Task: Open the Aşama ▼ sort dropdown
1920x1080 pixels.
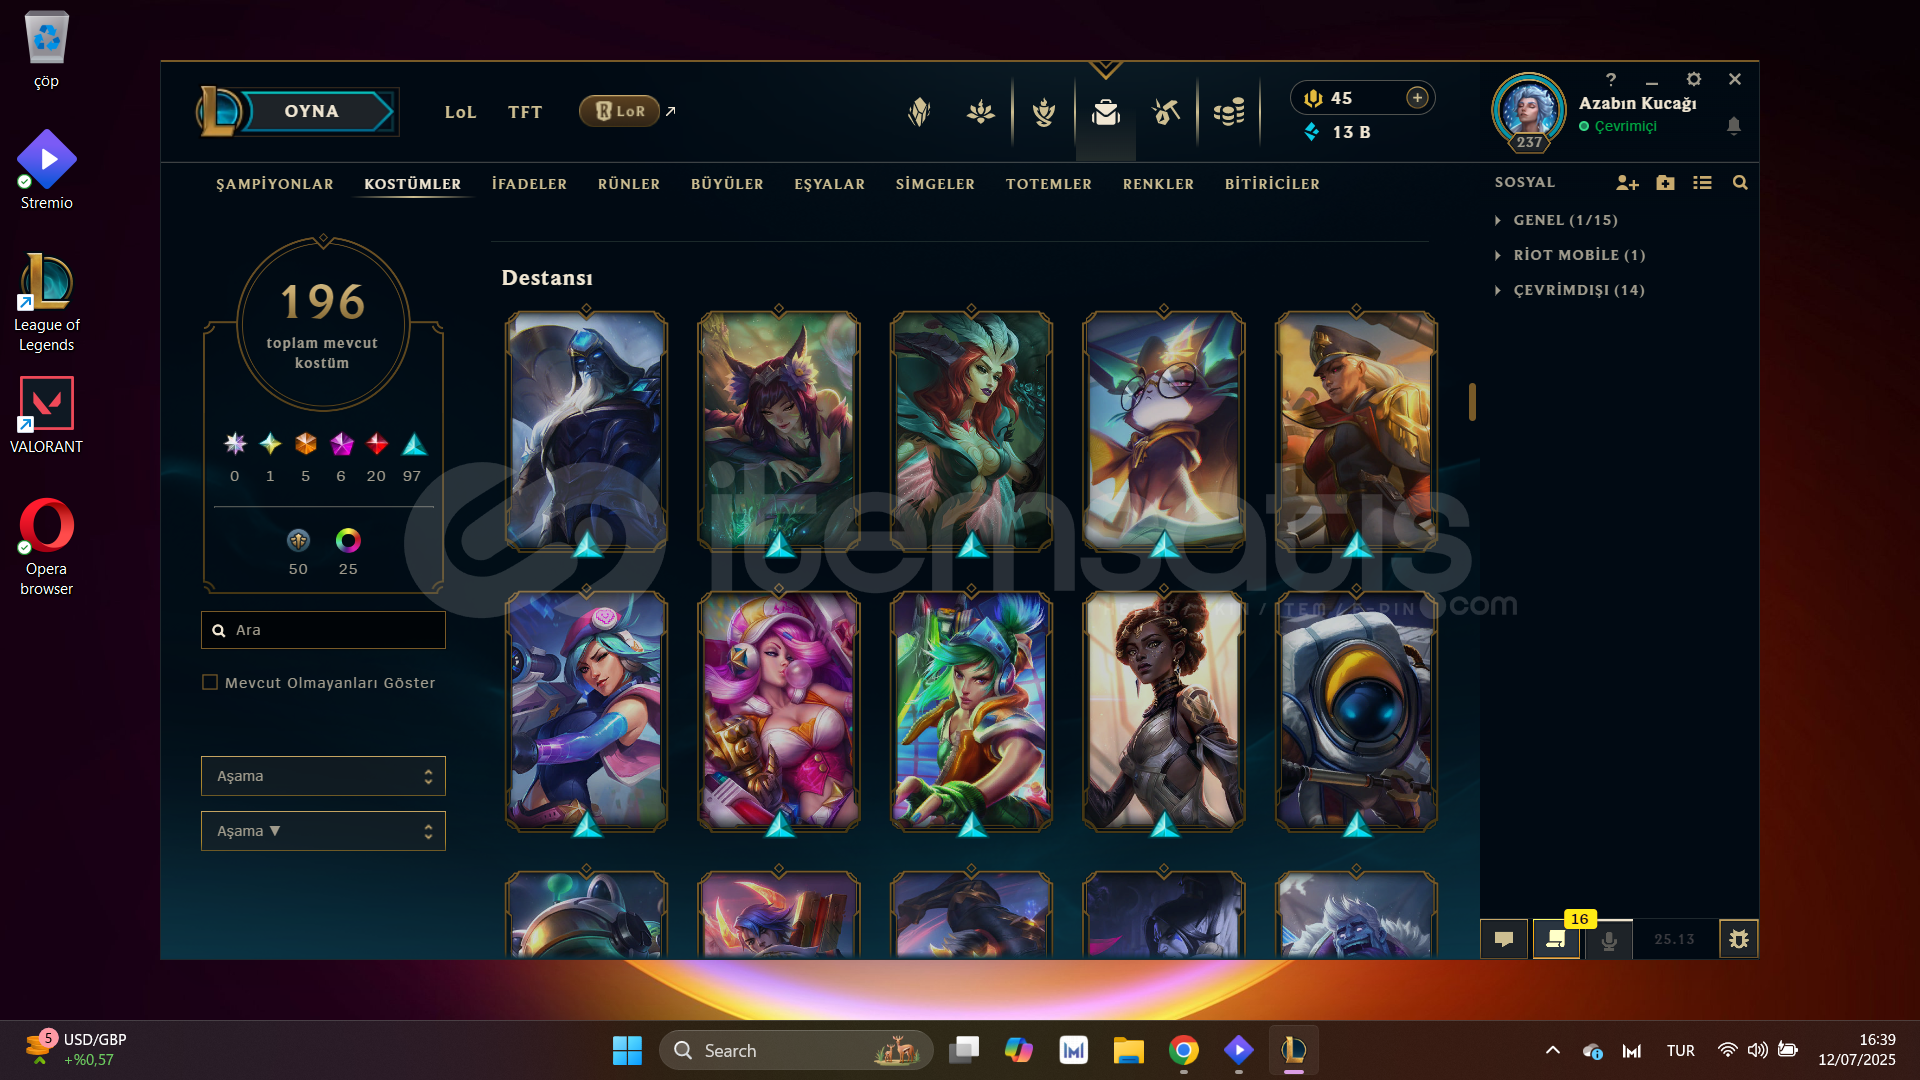Action: pyautogui.click(x=323, y=831)
